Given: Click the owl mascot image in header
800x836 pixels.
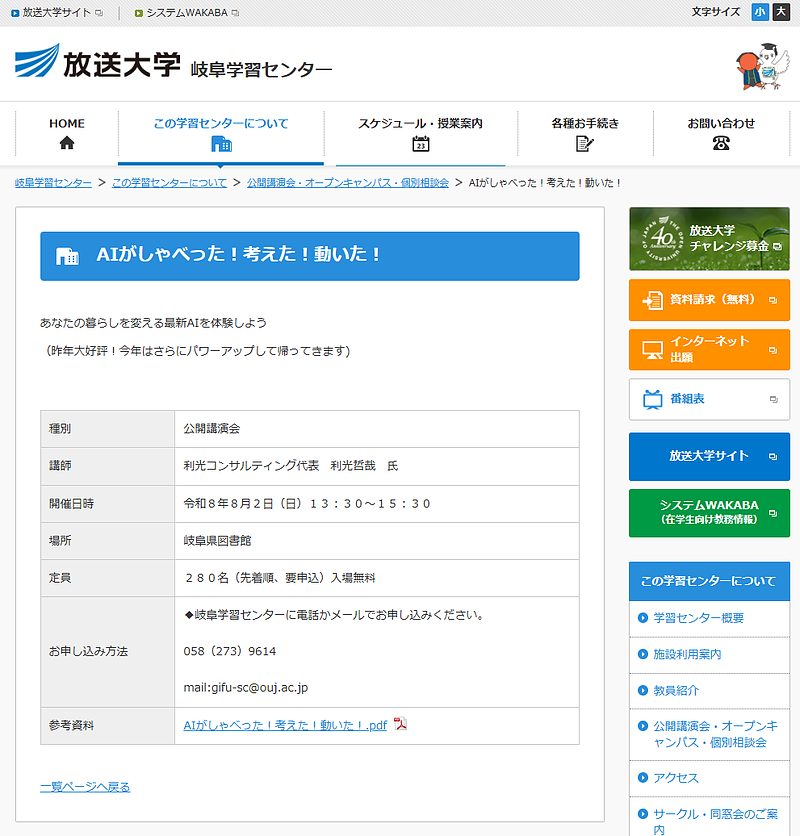Looking at the screenshot, I should (763, 66).
